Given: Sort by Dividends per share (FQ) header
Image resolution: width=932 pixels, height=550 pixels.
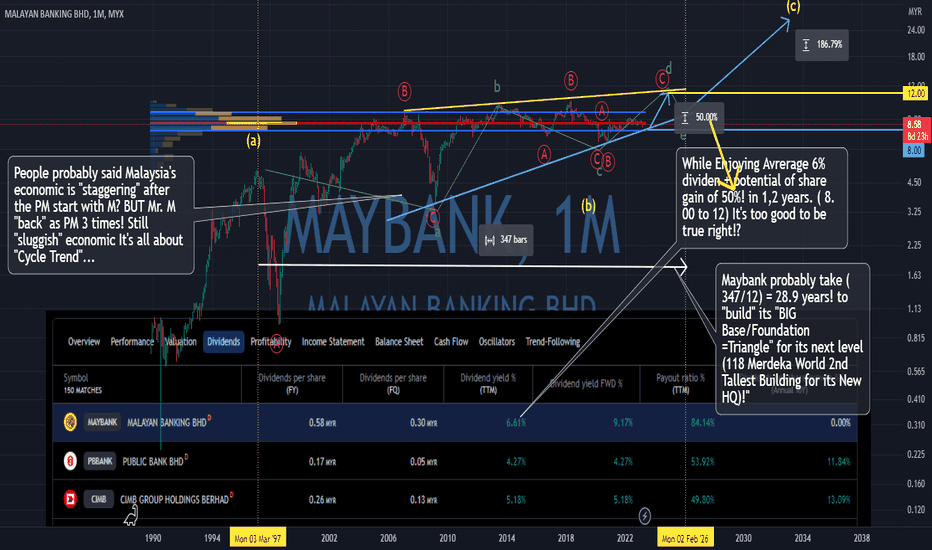Looking at the screenshot, I should tap(393, 384).
